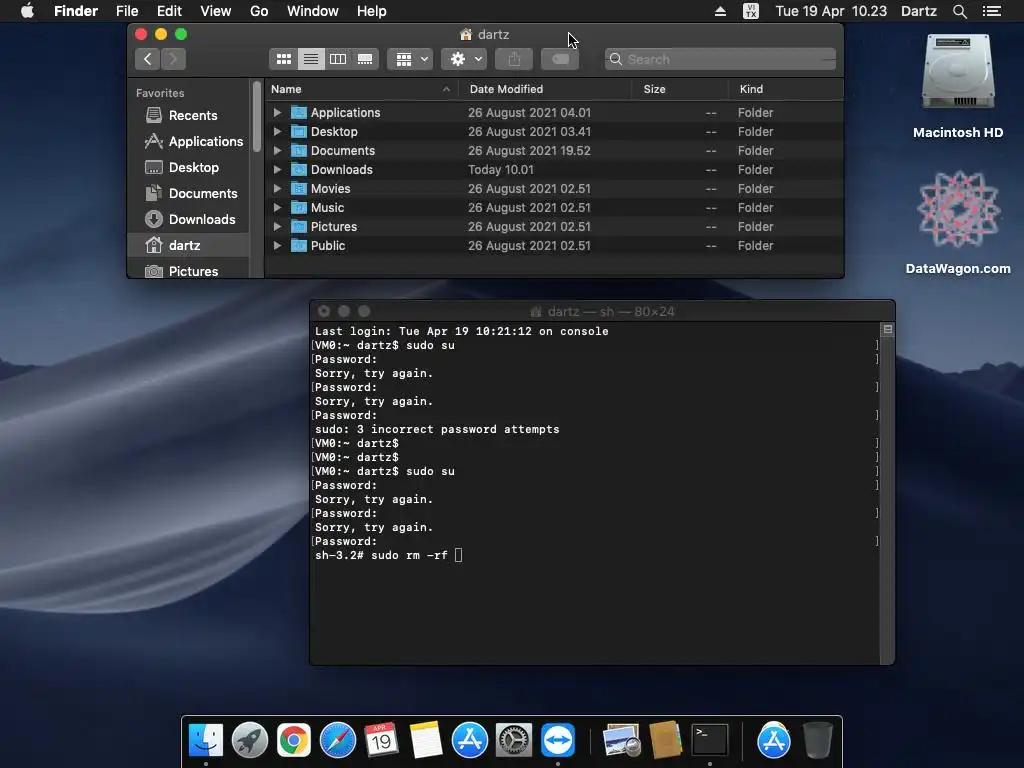Expand the Music folder row
This screenshot has height=768, width=1024.
pos(278,207)
